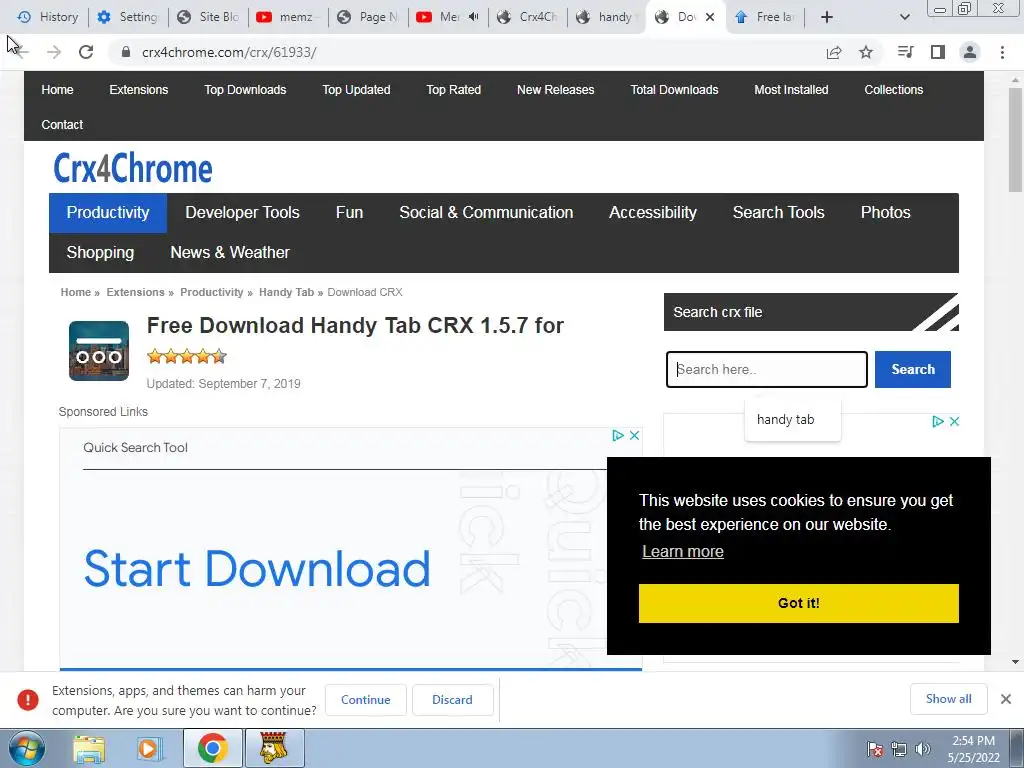Image resolution: width=1024 pixels, height=768 pixels.
Task: Open Top Rated in the top navigation
Action: 453,89
